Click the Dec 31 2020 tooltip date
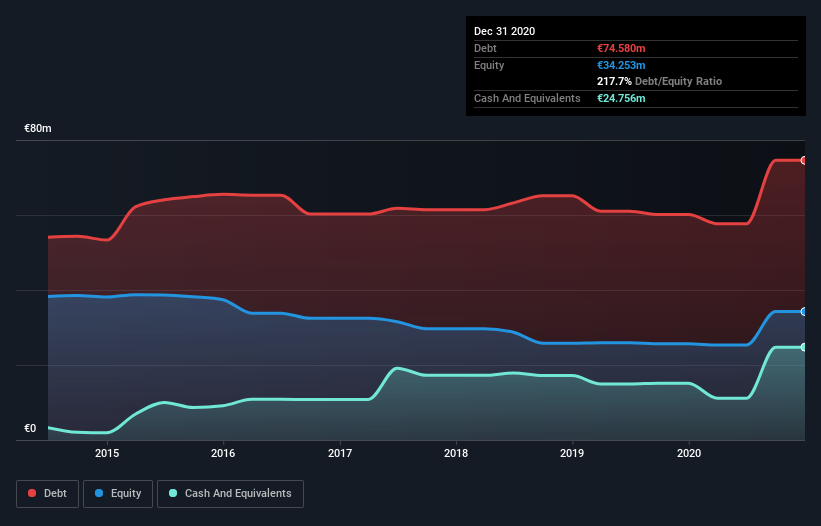This screenshot has height=526, width=821. tap(504, 31)
